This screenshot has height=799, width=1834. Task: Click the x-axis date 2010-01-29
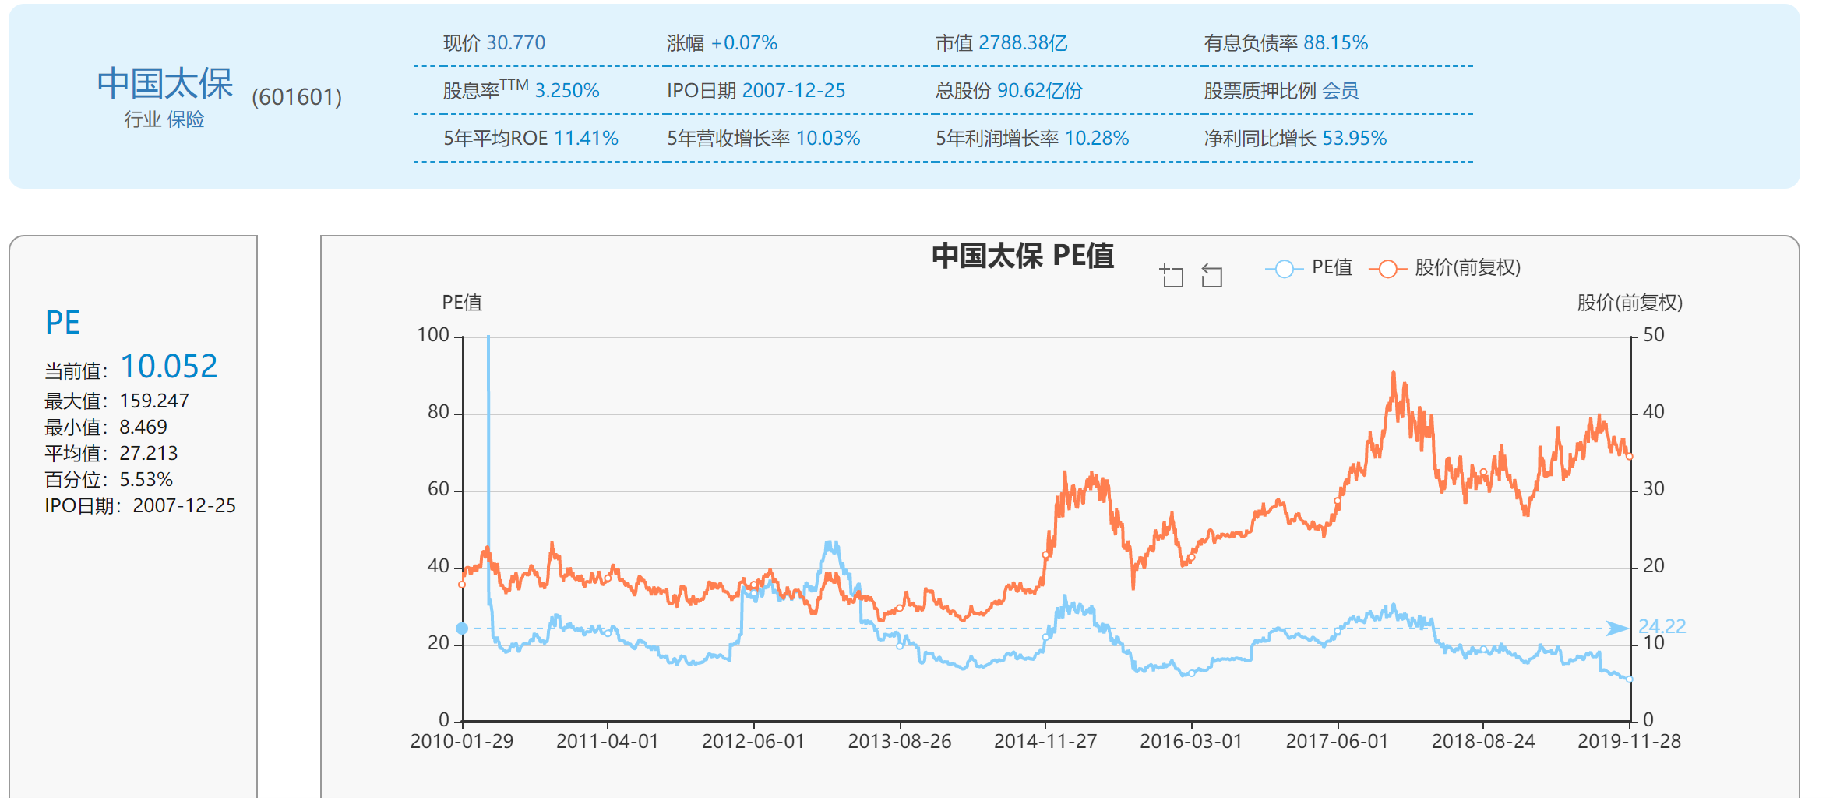[462, 742]
